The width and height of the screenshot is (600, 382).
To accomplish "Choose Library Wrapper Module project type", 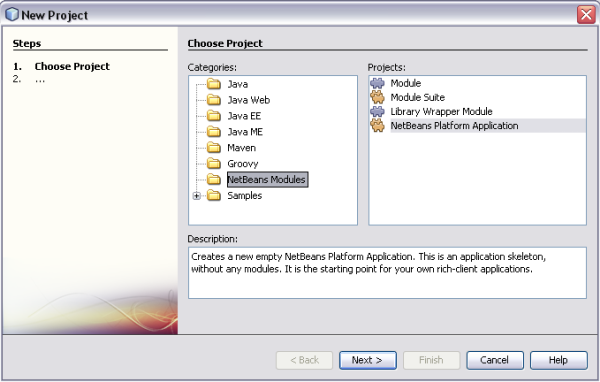I will (441, 111).
